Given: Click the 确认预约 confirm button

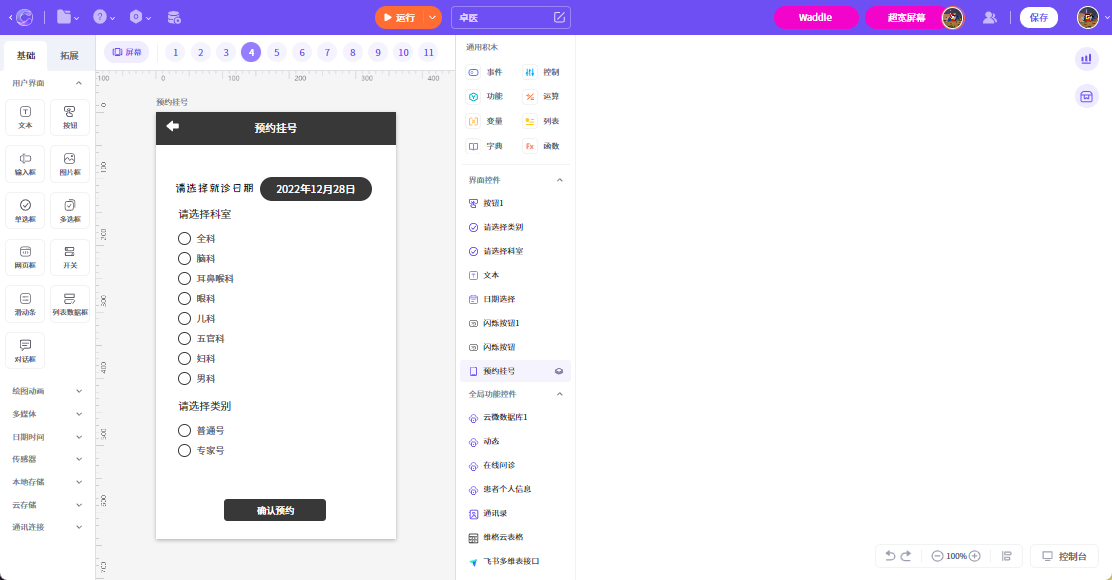Looking at the screenshot, I should [275, 510].
